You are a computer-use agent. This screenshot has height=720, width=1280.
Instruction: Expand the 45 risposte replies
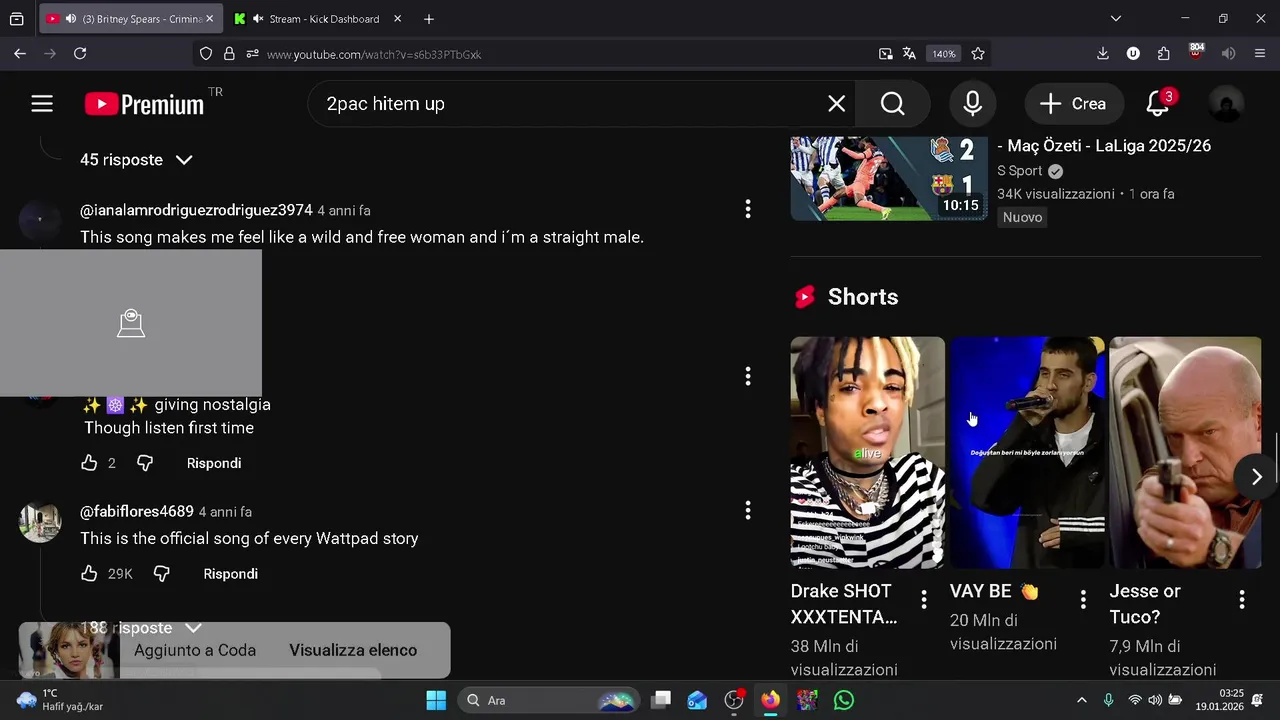[x=137, y=160]
